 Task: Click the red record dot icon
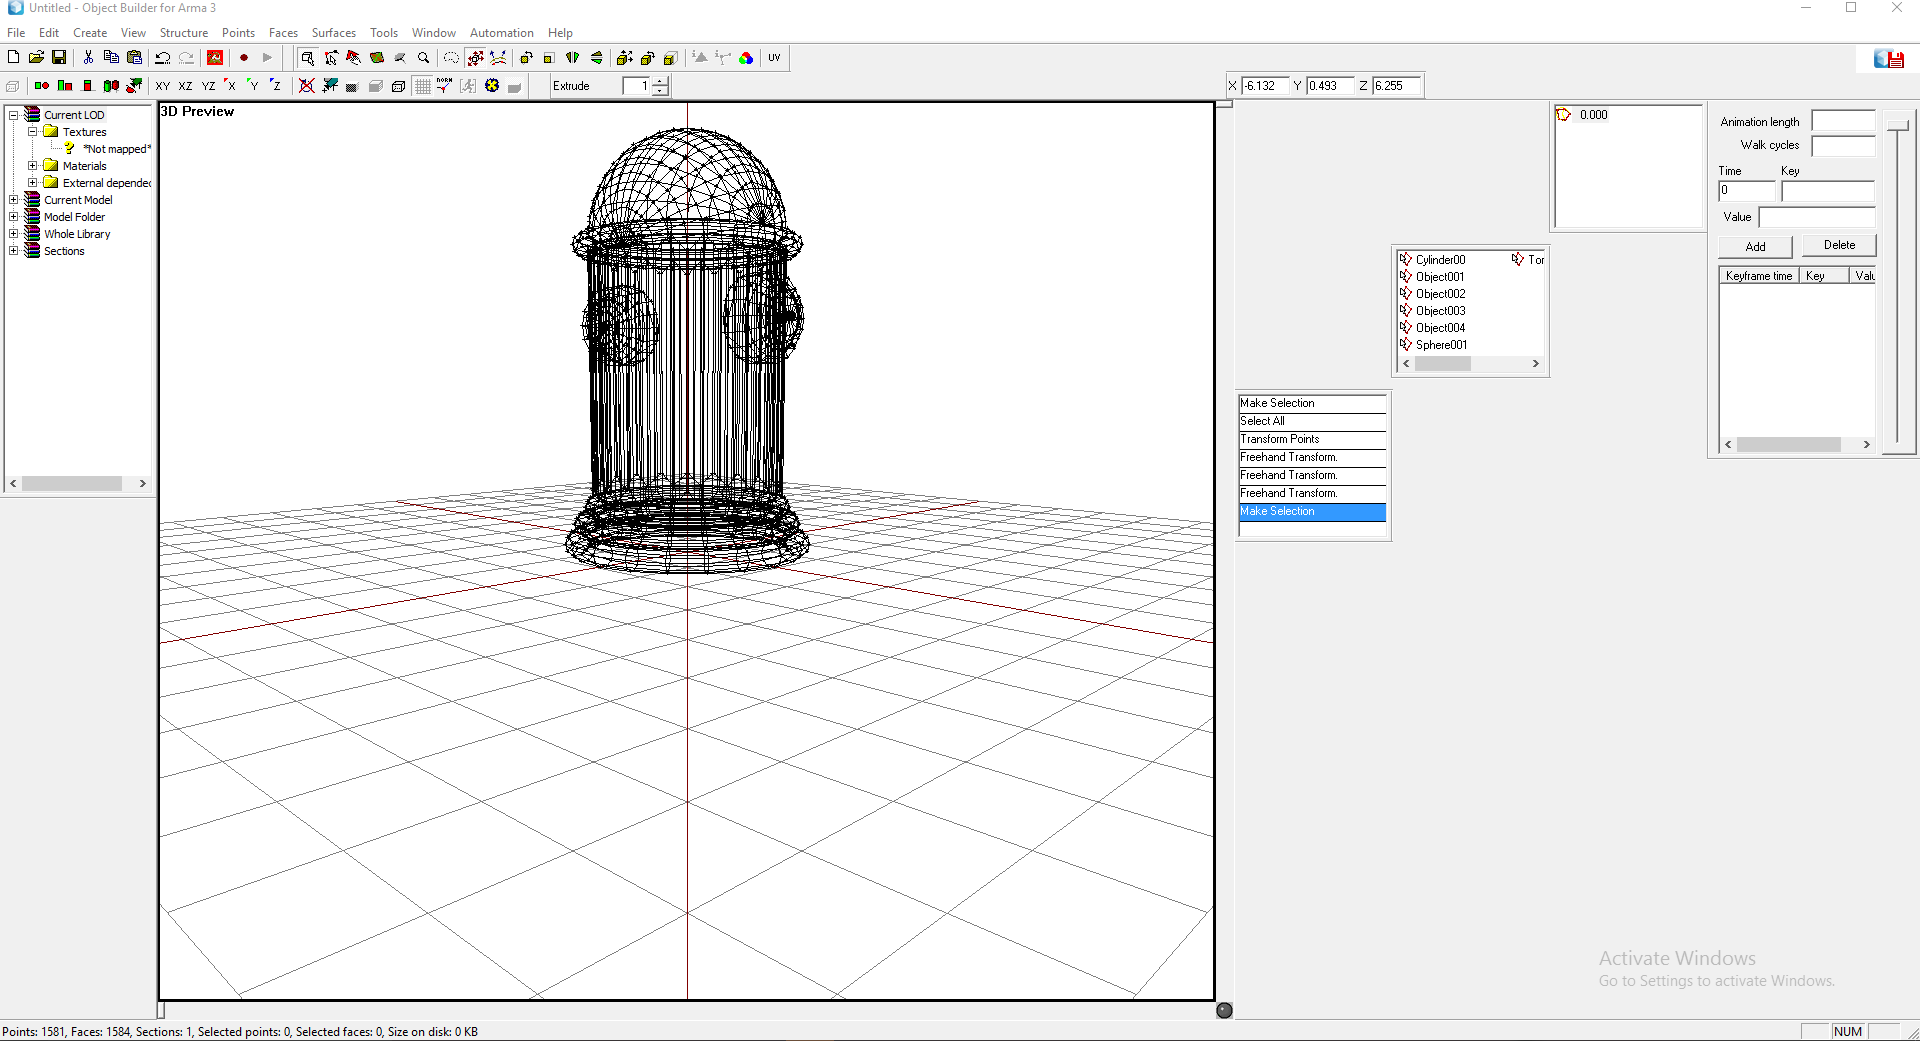click(243, 58)
